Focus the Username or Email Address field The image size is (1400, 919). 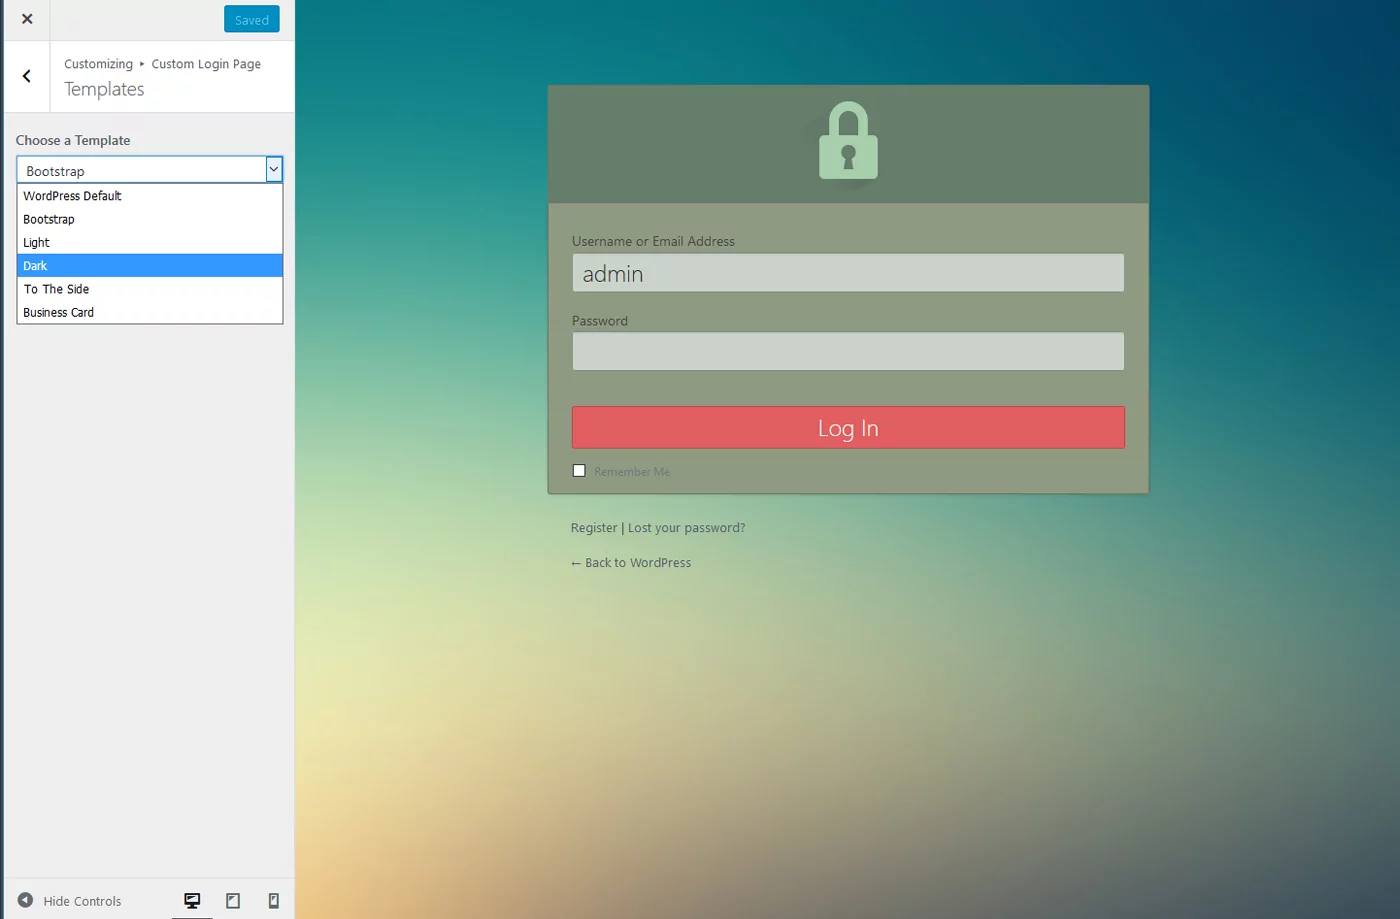(848, 272)
